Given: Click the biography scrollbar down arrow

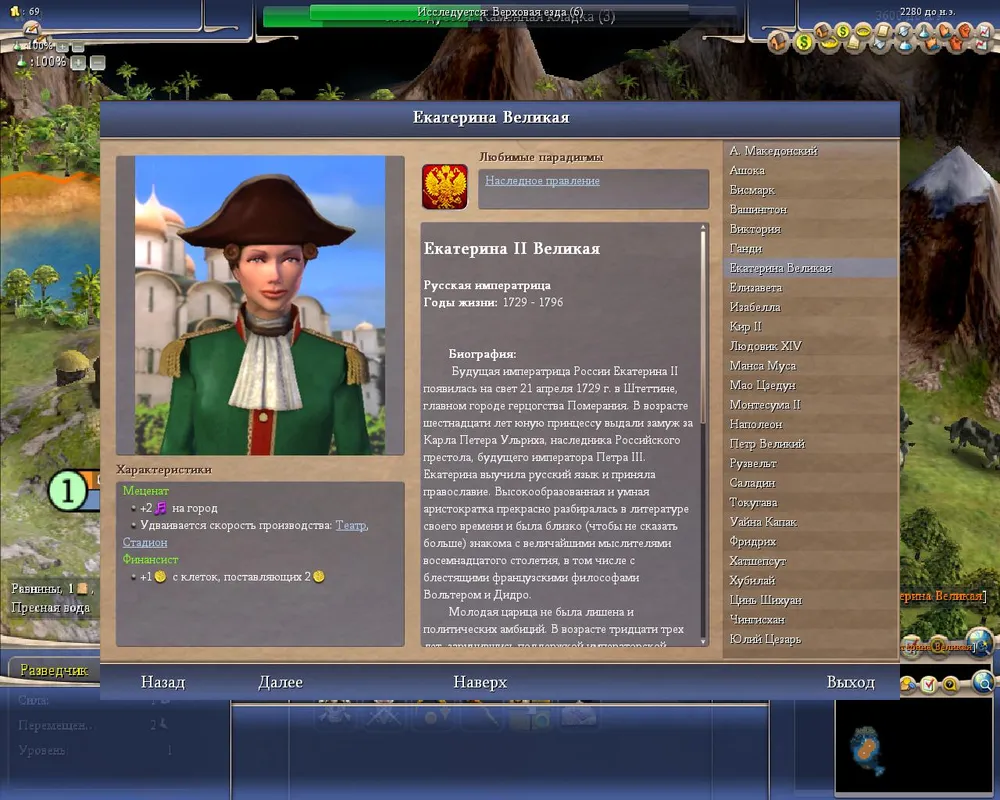Looking at the screenshot, I should click(x=703, y=641).
